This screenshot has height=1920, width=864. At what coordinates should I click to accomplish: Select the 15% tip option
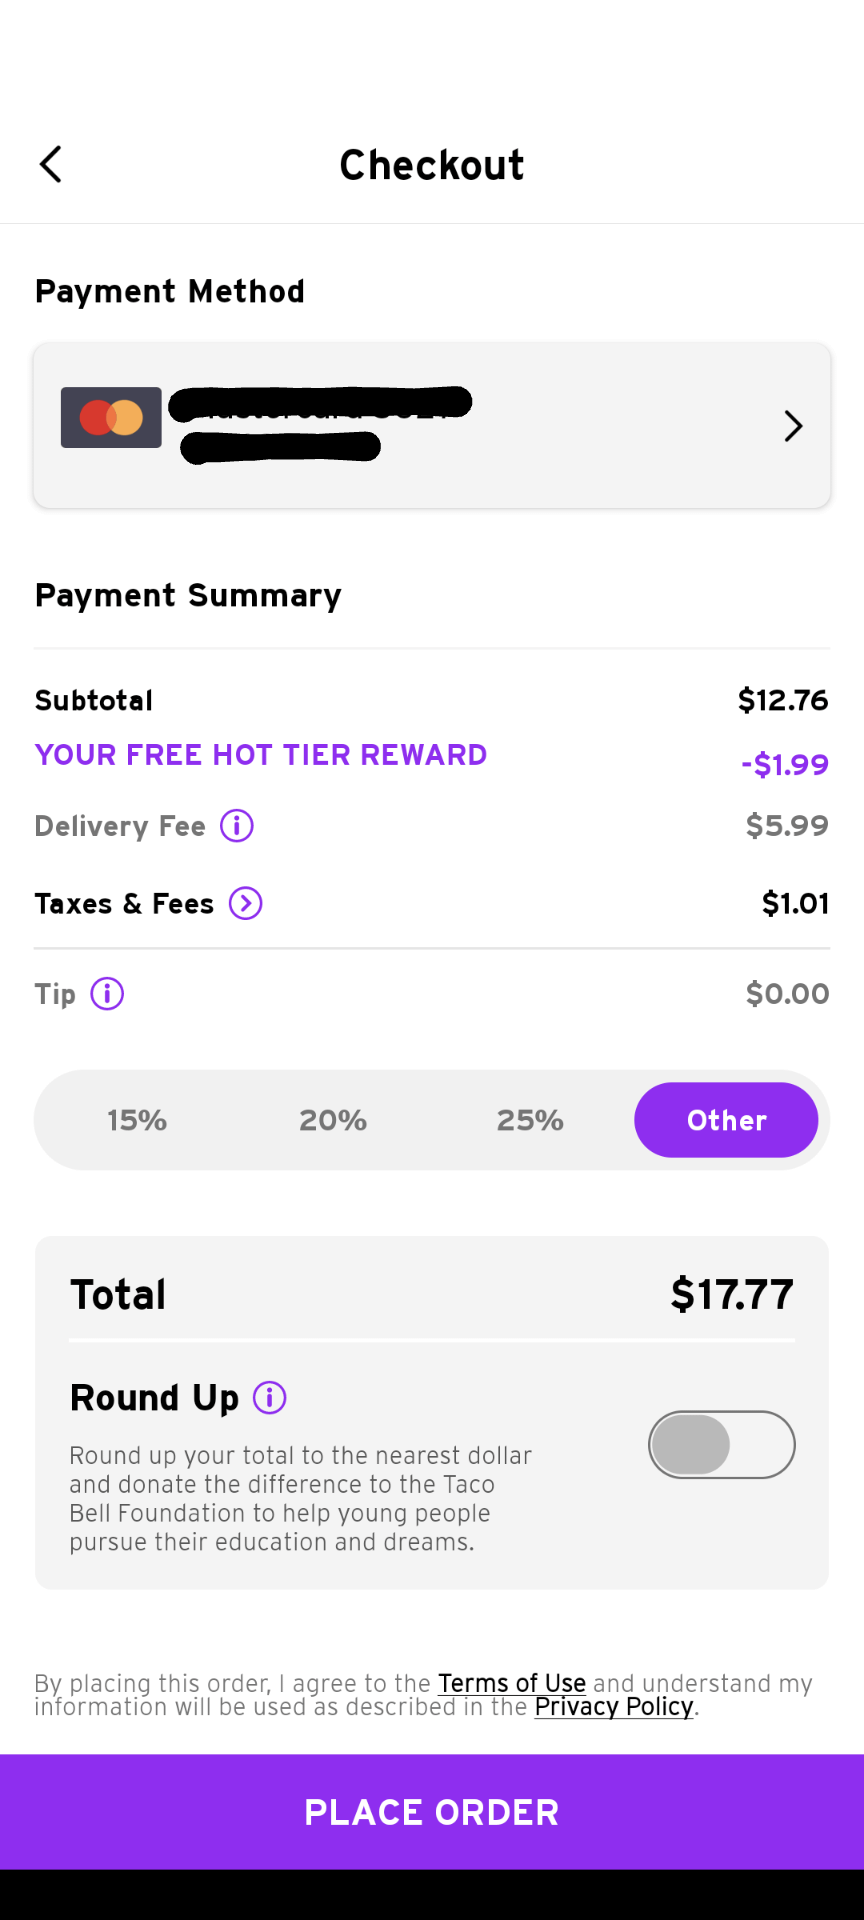pos(137,1120)
